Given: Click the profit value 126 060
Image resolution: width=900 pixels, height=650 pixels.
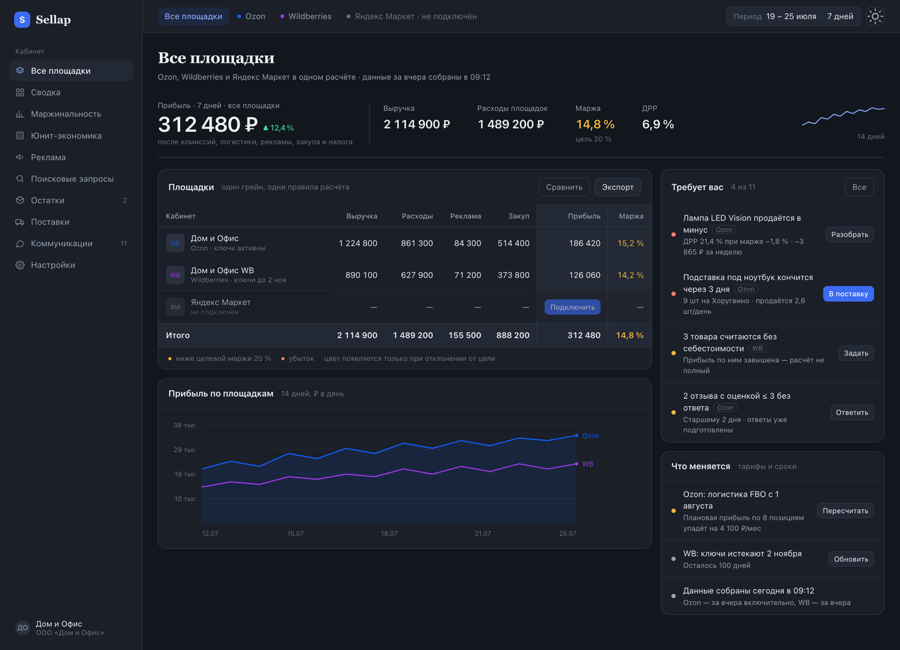Looking at the screenshot, I should pos(584,276).
